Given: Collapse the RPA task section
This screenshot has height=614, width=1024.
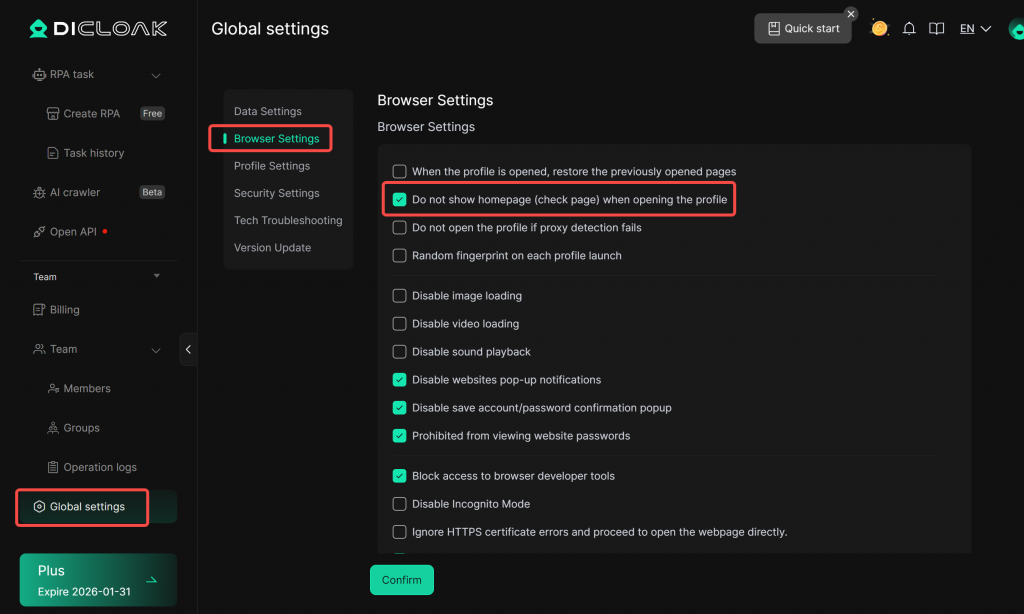Looking at the screenshot, I should [156, 75].
